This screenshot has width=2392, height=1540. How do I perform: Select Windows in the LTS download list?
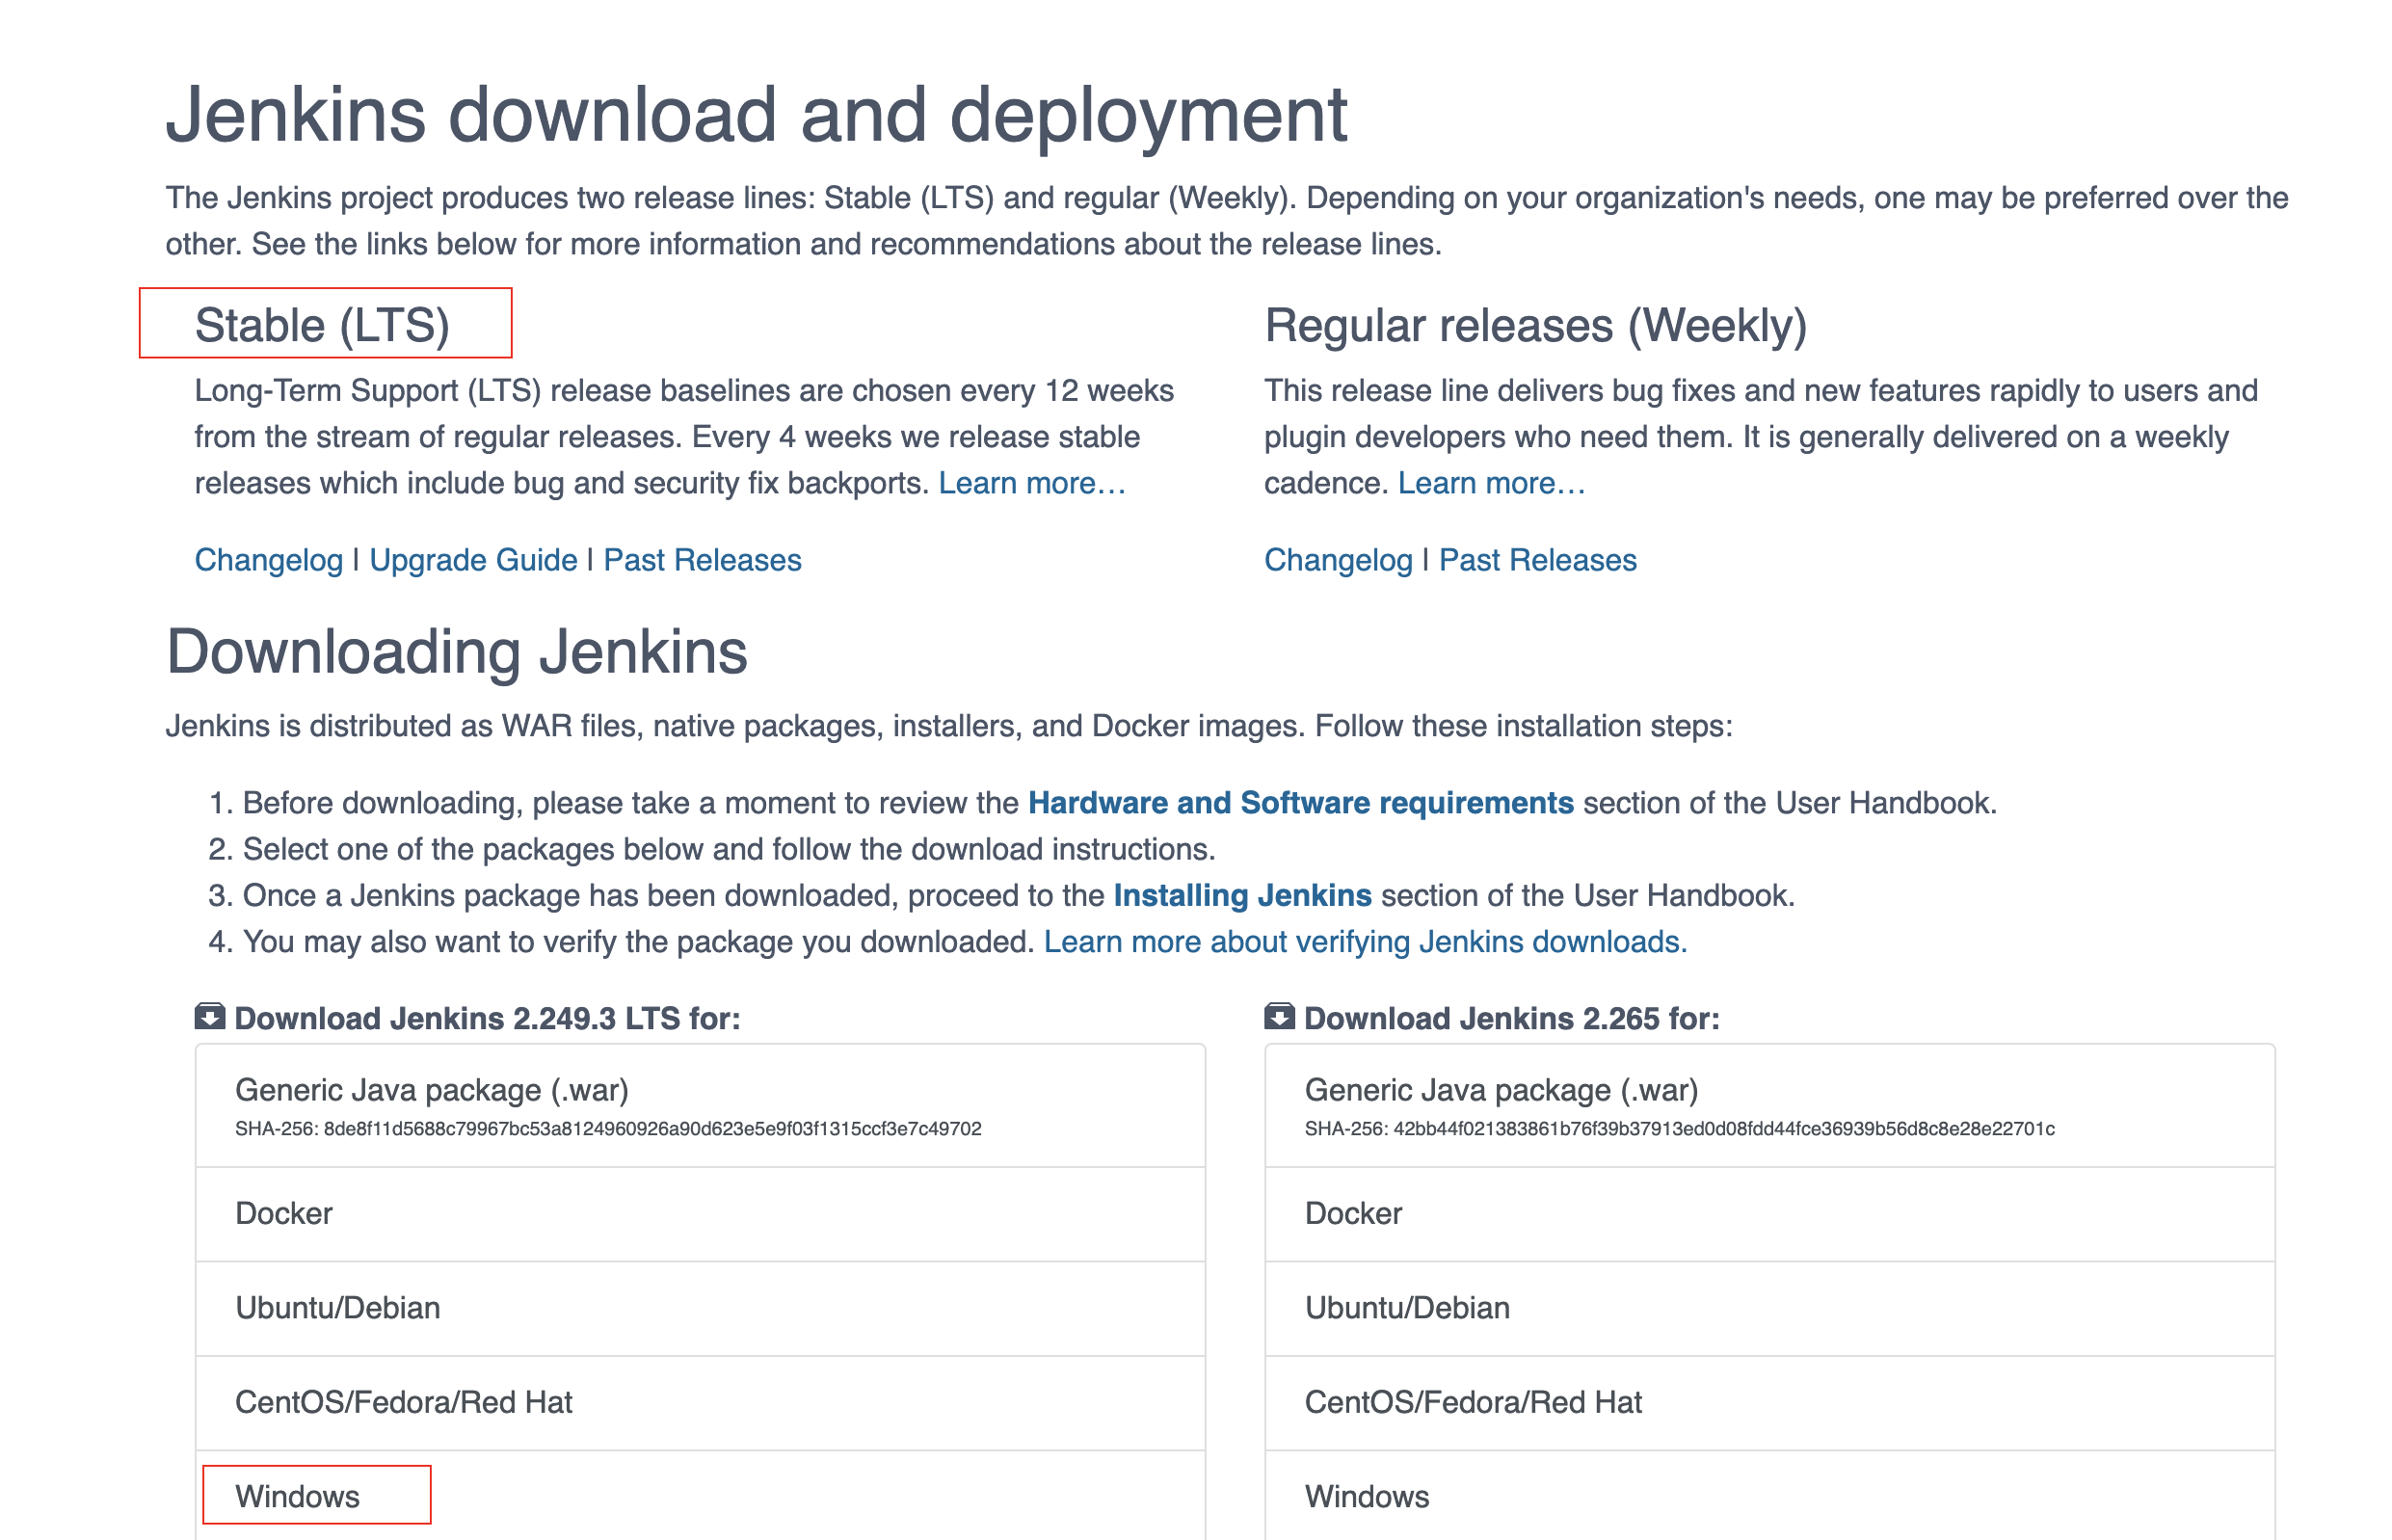tap(701, 1497)
